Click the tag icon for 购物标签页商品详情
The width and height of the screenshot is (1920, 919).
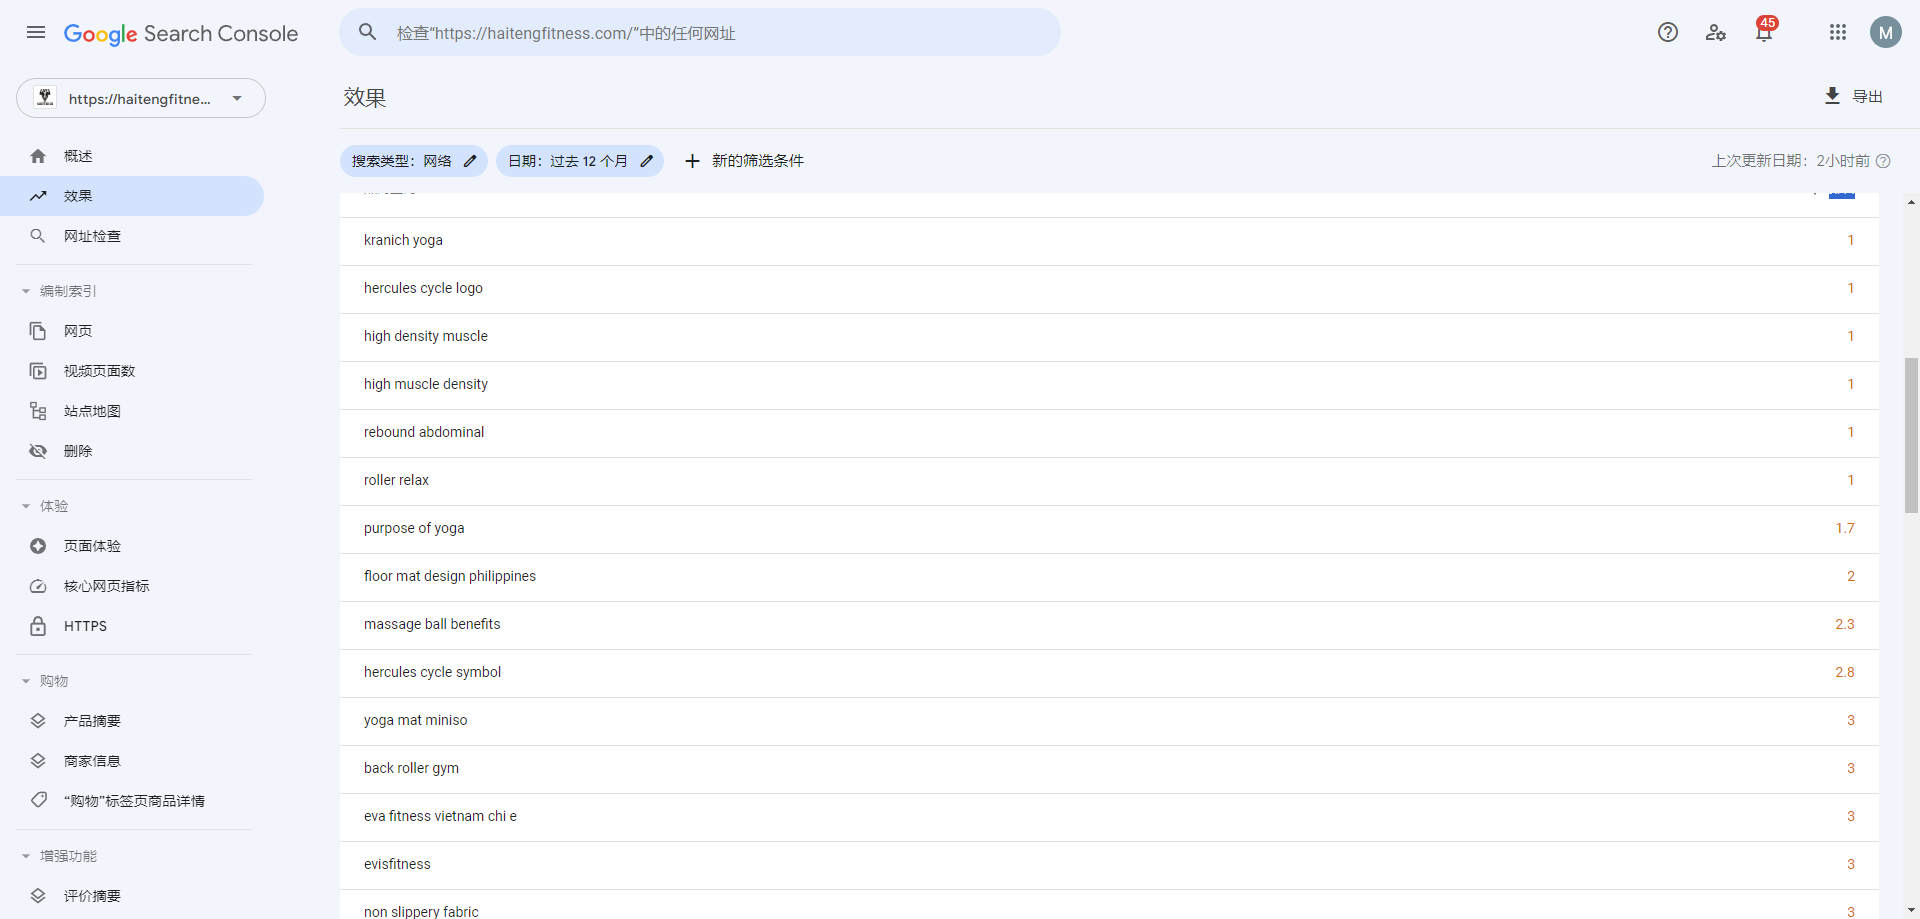click(x=38, y=800)
